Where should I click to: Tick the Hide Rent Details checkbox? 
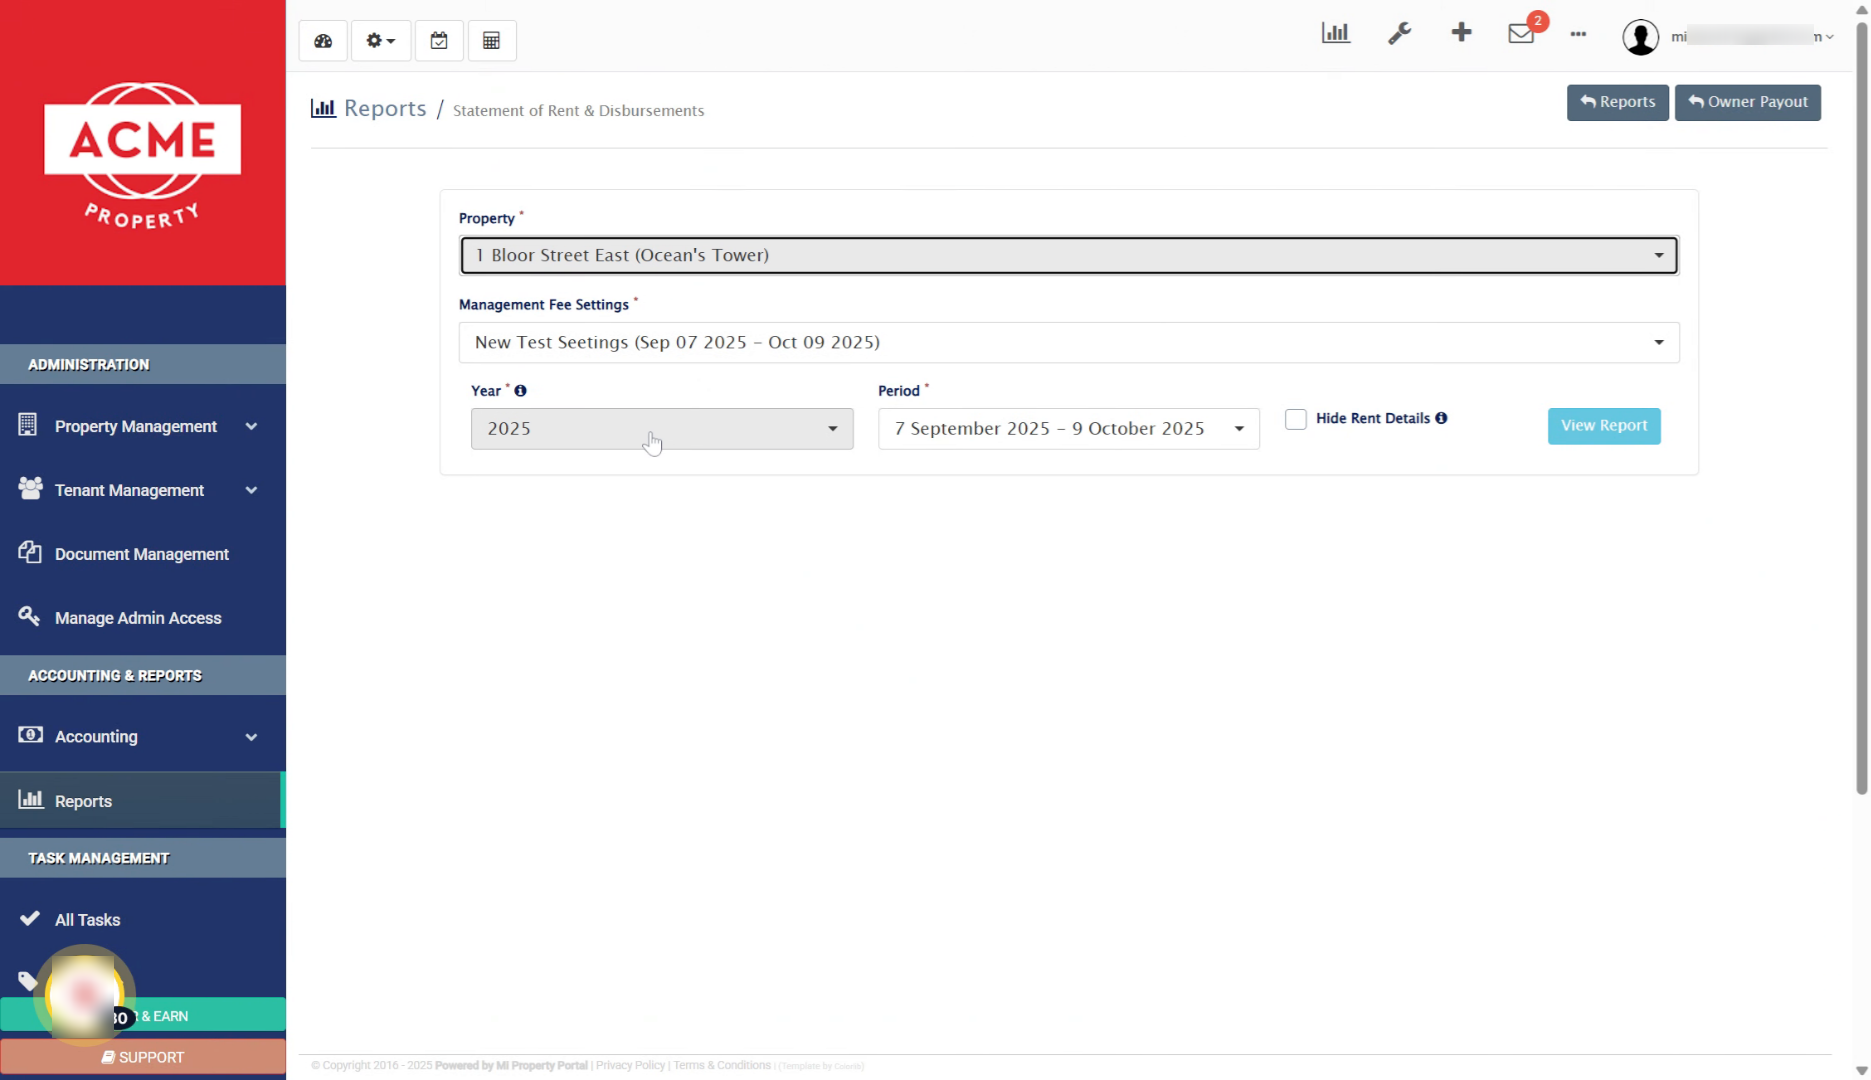(x=1296, y=419)
